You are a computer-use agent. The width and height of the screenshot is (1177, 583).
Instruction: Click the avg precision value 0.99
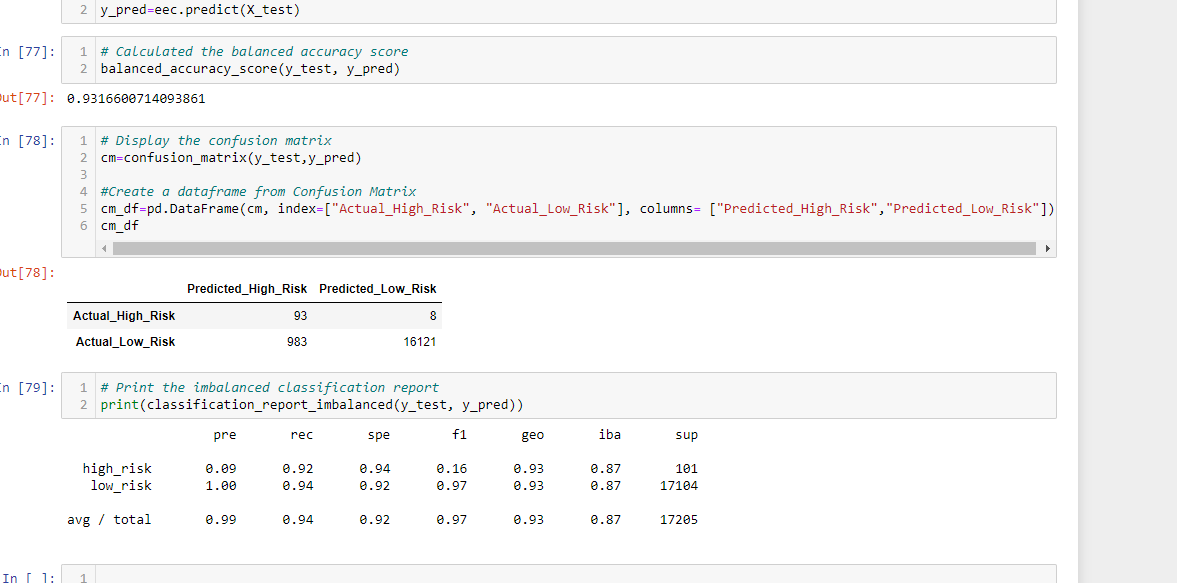[x=221, y=519]
